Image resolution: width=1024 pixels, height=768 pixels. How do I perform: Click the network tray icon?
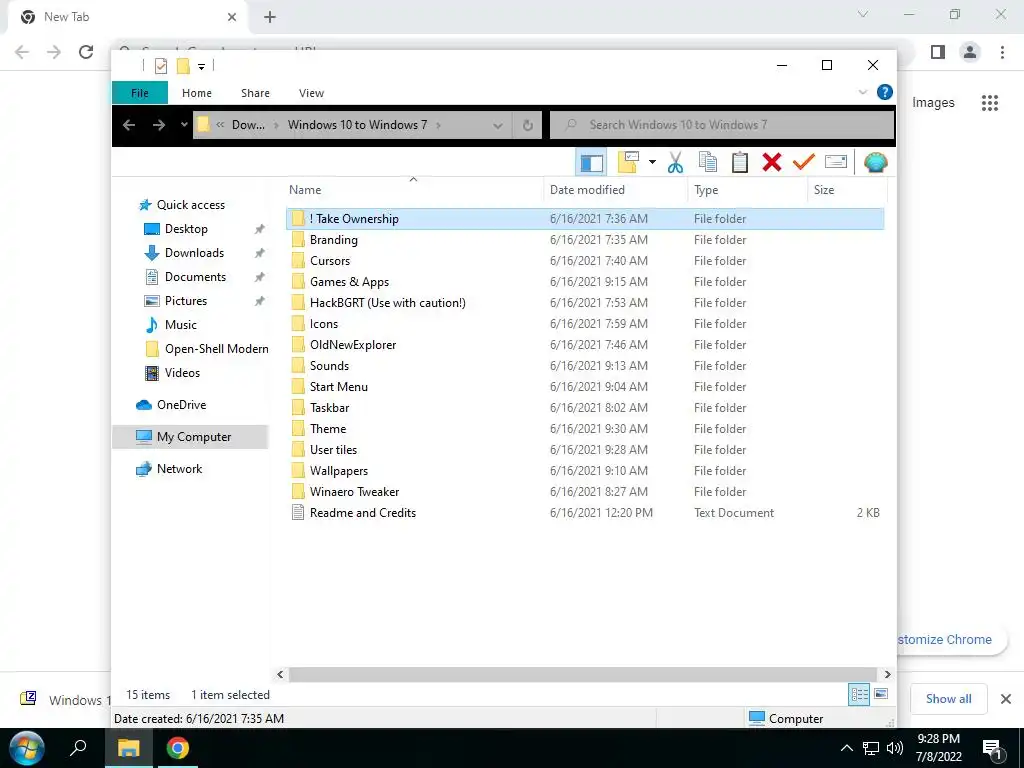point(871,748)
